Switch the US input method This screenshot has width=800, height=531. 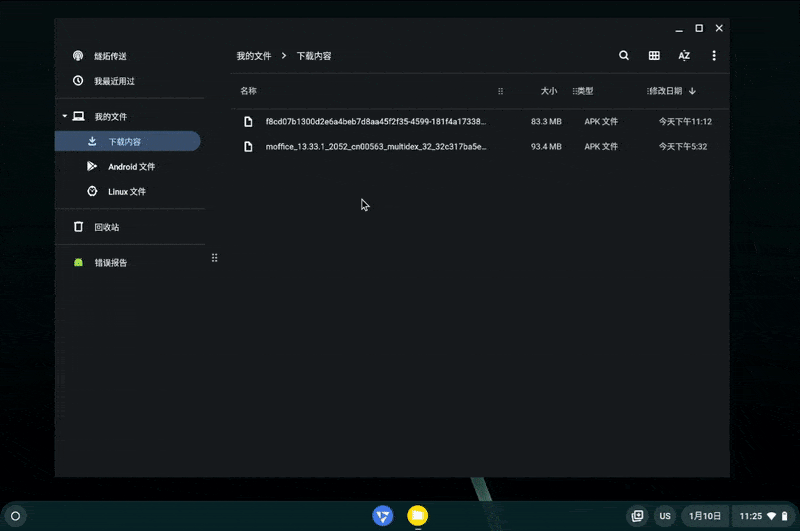665,516
